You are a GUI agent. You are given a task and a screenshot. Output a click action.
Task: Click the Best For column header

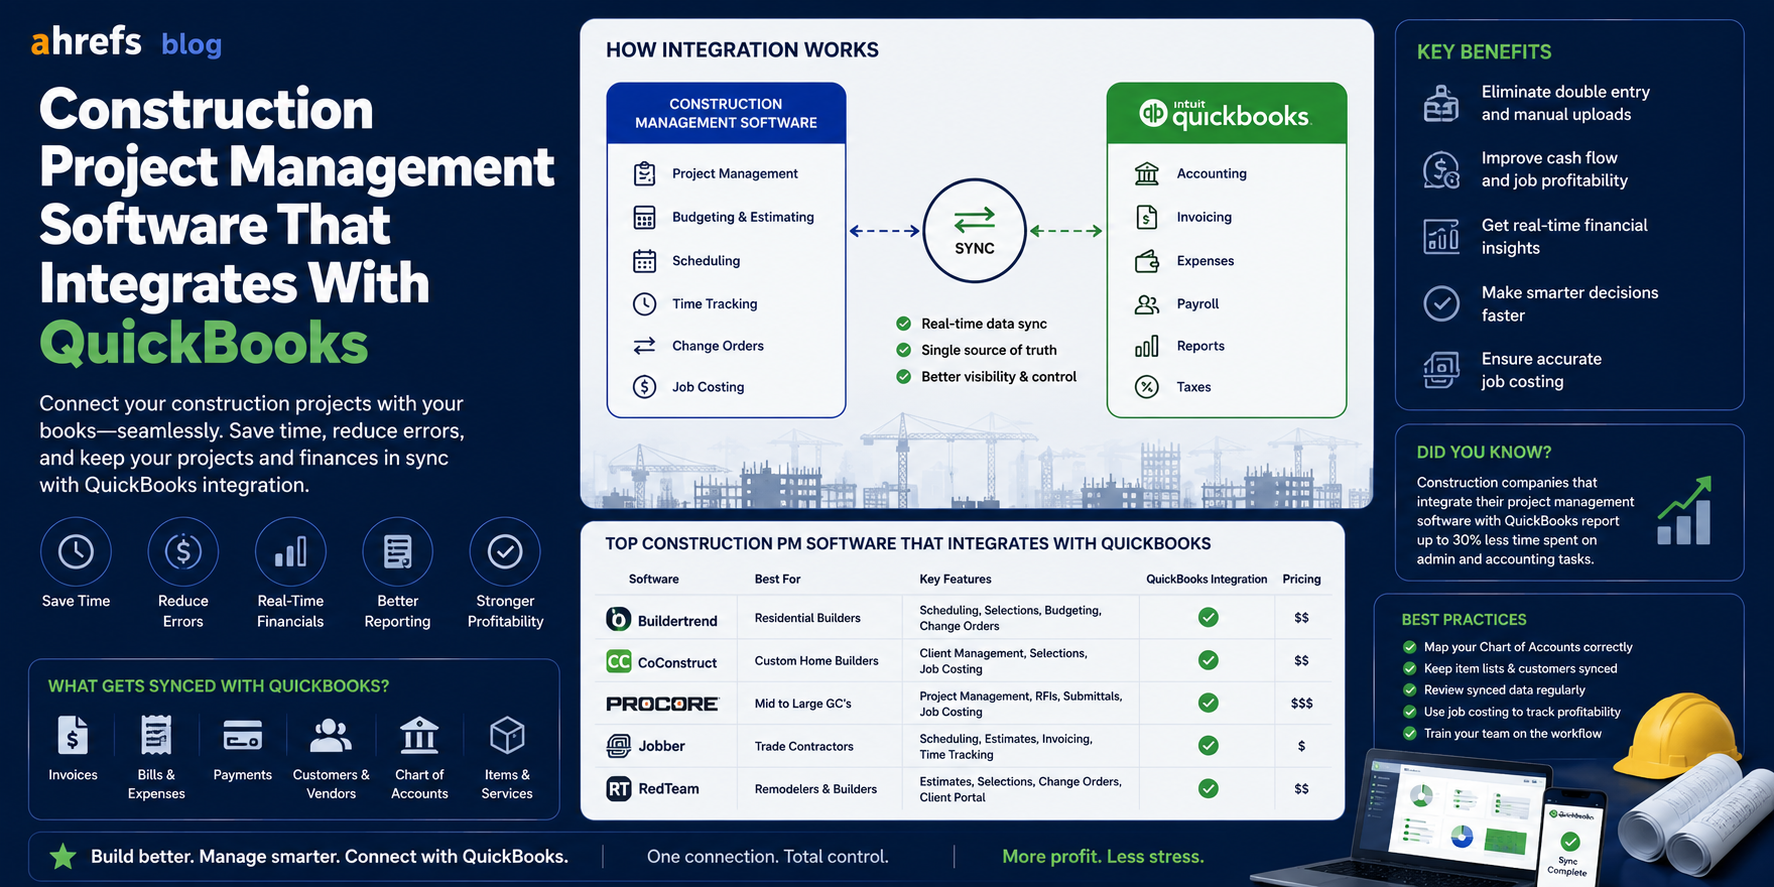click(x=777, y=579)
